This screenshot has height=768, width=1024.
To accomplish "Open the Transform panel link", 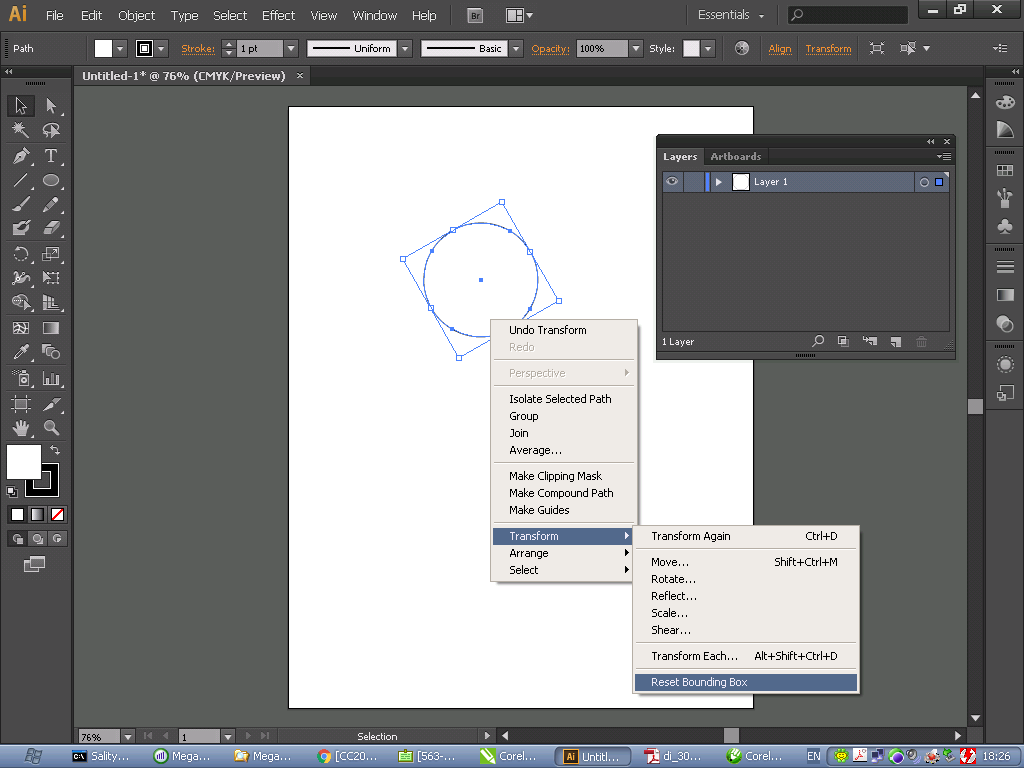I will (x=828, y=48).
